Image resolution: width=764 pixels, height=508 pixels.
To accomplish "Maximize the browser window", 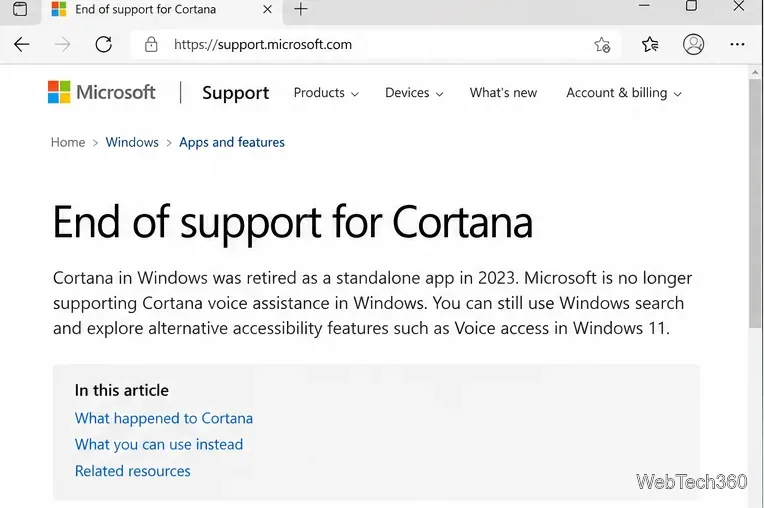I will coord(691,6).
